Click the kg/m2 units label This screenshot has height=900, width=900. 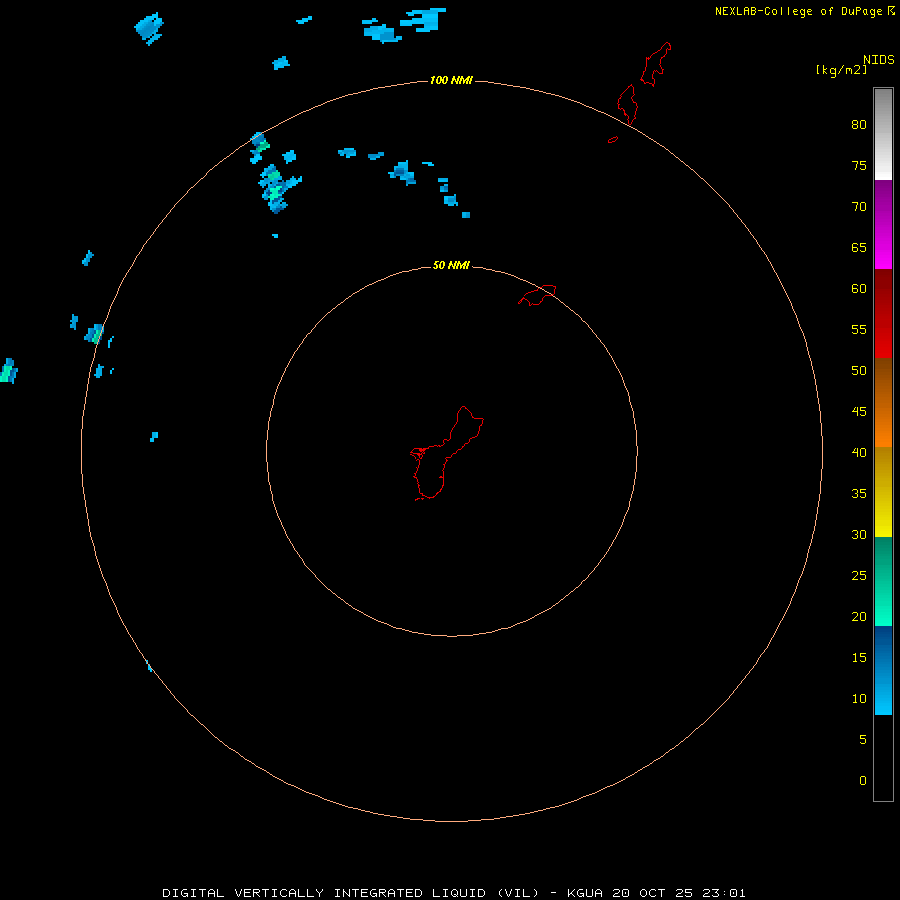tap(841, 70)
